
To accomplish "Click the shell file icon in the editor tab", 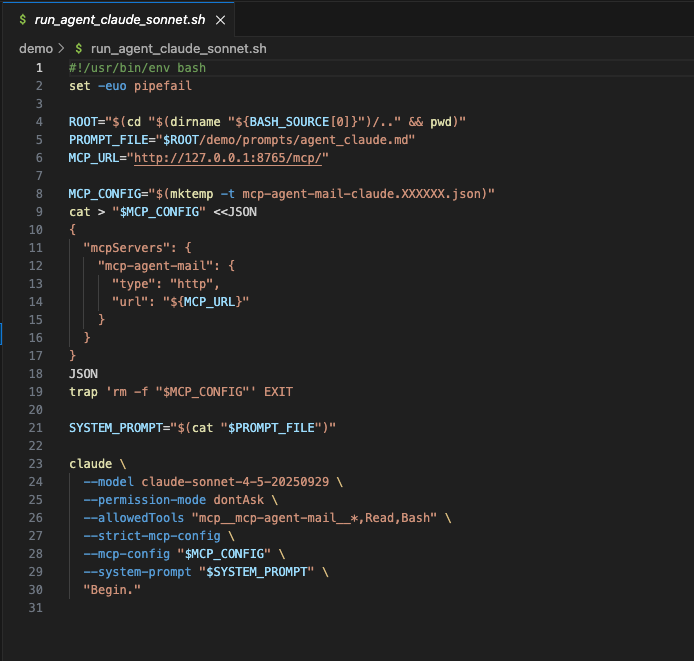I will tap(23, 19).
